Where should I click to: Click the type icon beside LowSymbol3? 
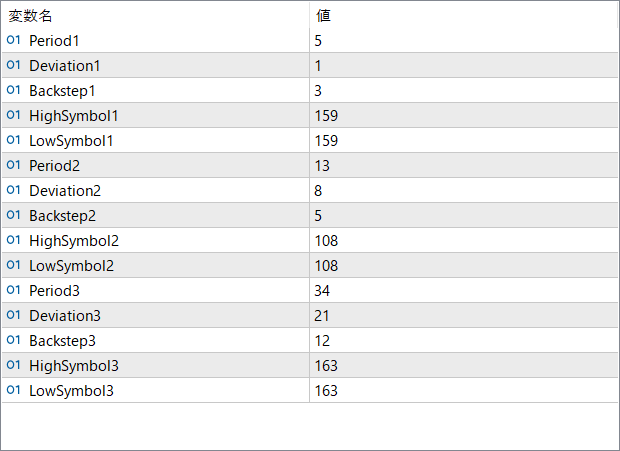coord(13,390)
